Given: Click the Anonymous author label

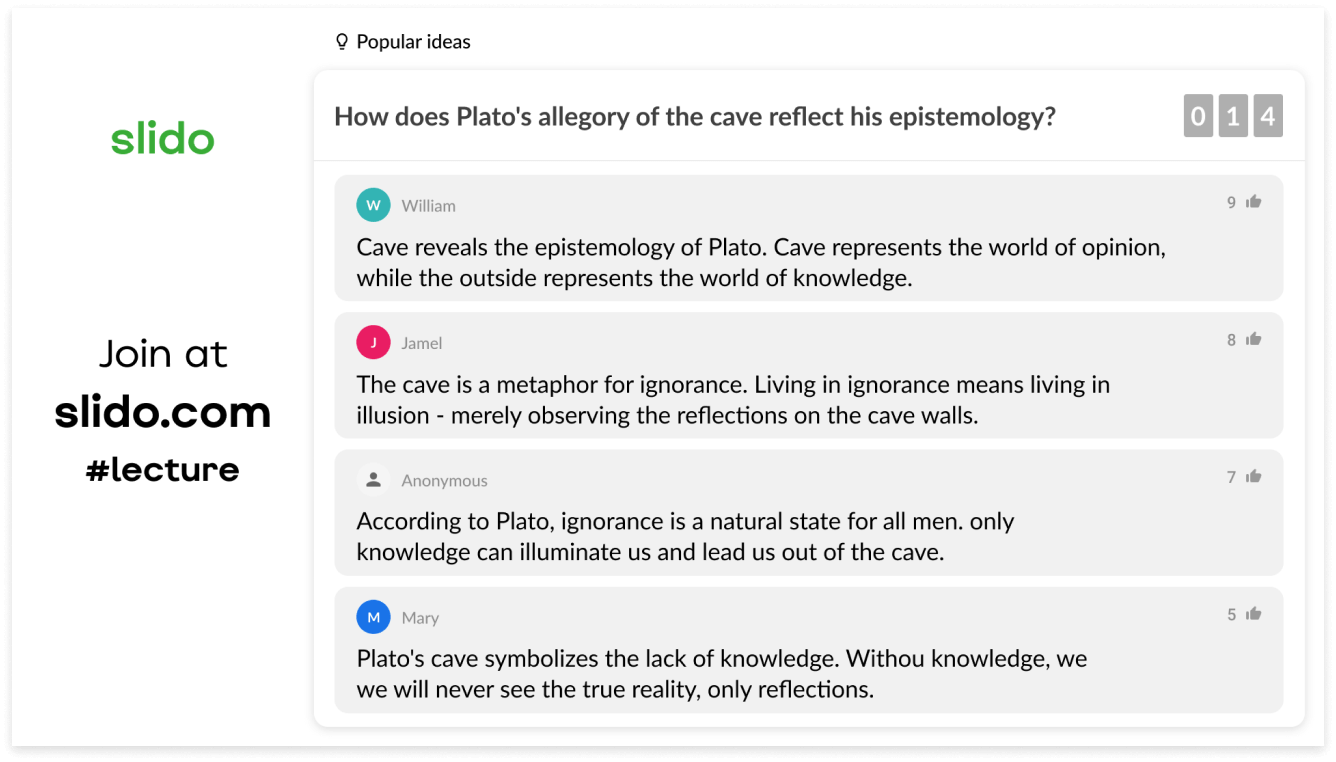Looking at the screenshot, I should pyautogui.click(x=444, y=481).
